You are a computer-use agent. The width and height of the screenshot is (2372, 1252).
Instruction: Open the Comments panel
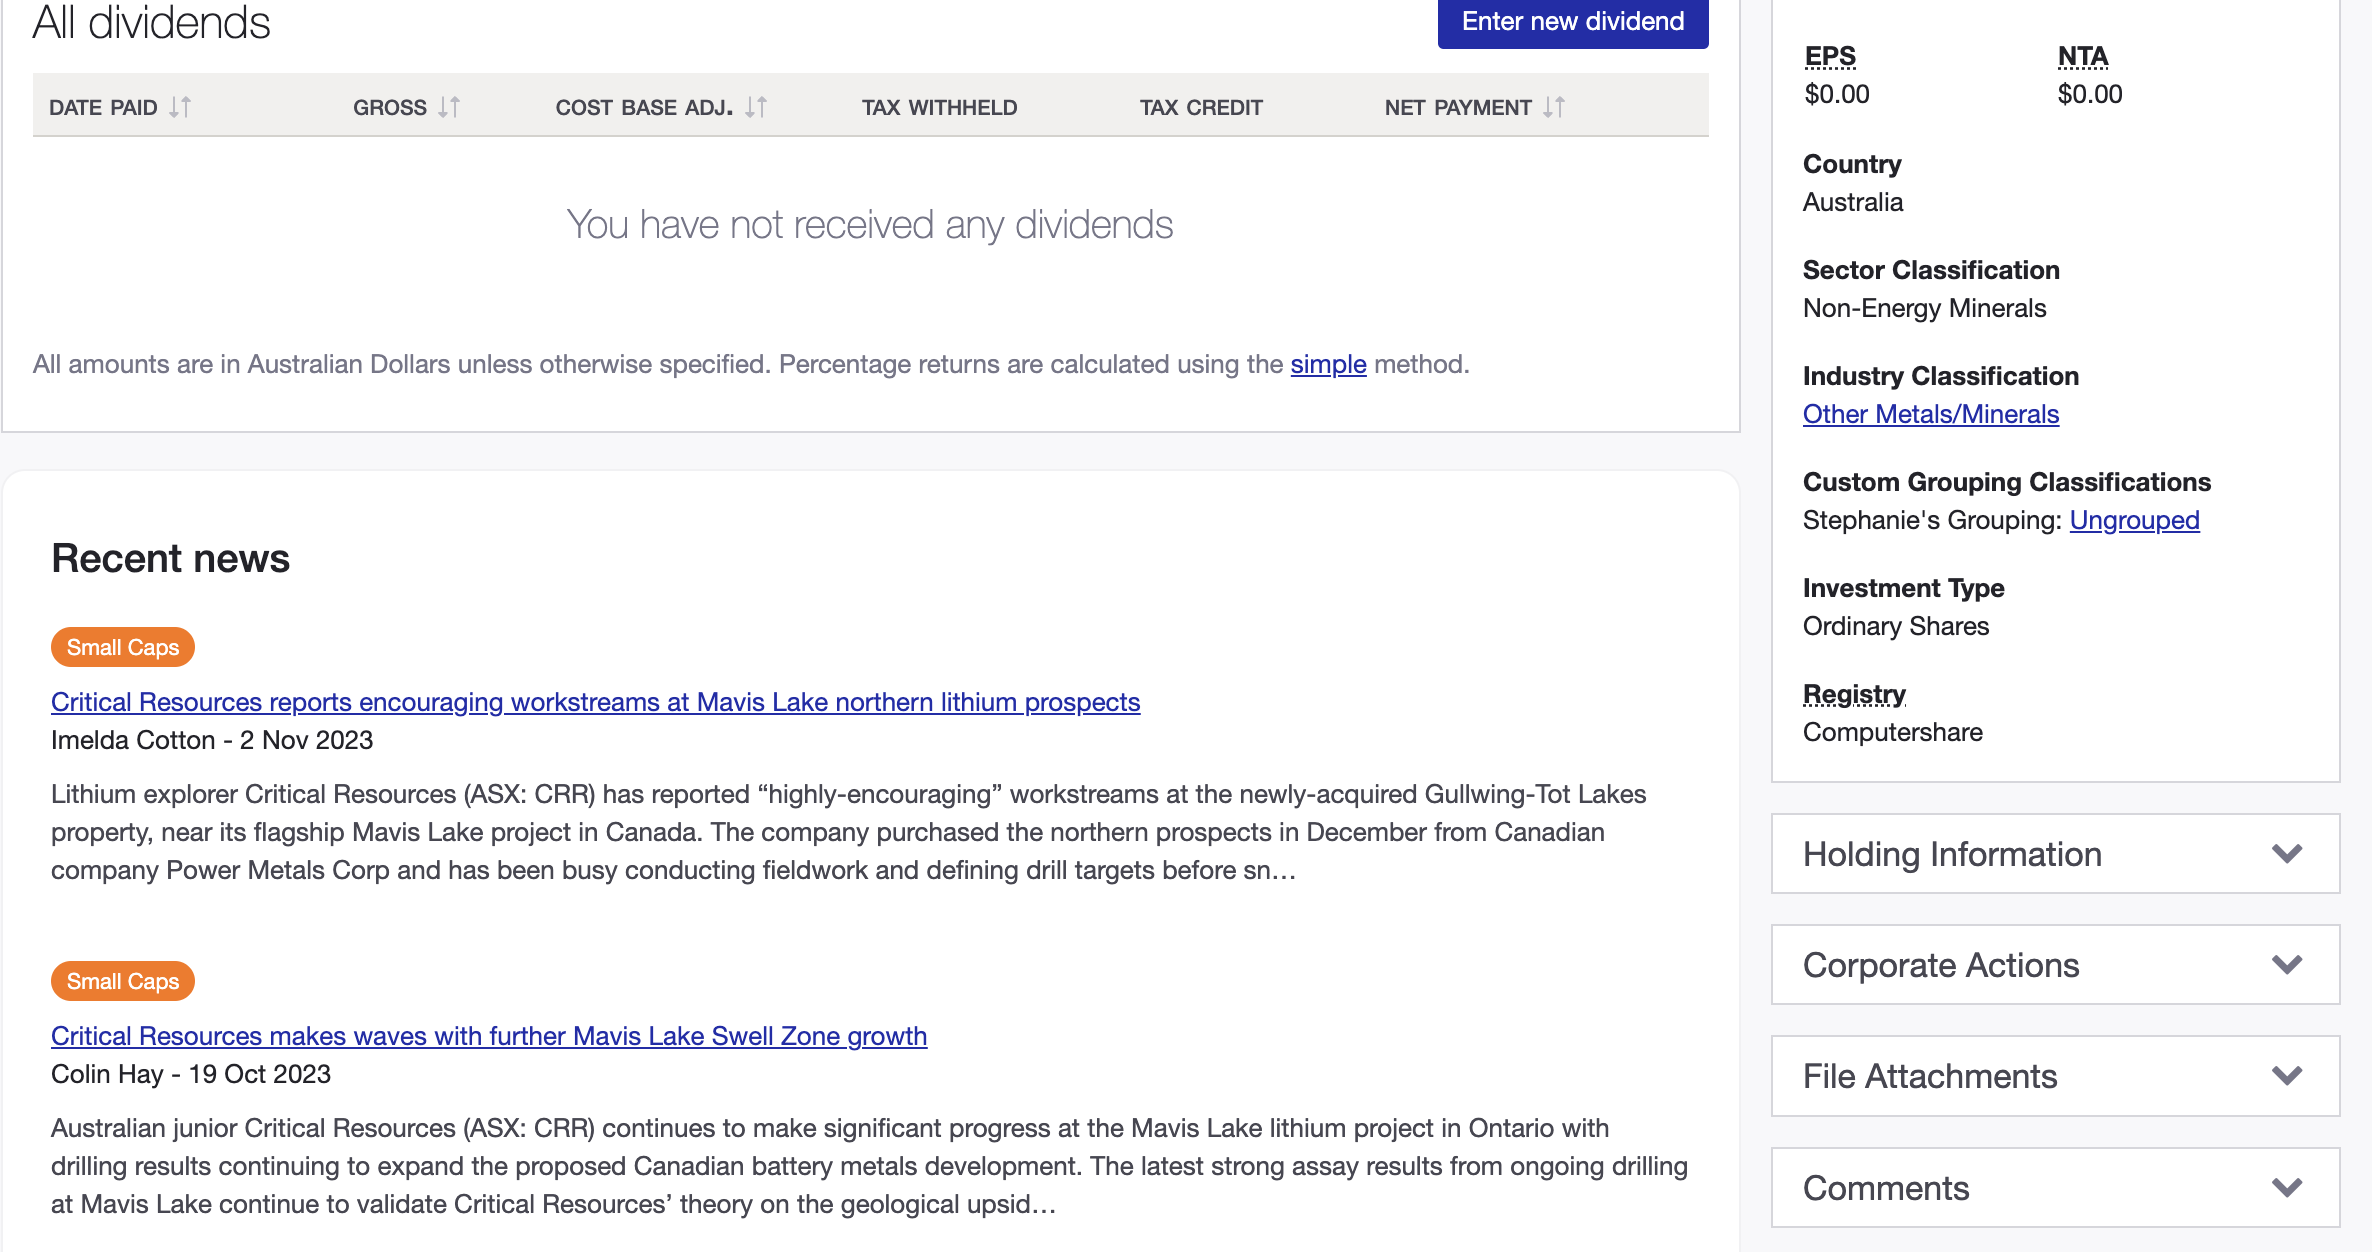pos(1885,1188)
